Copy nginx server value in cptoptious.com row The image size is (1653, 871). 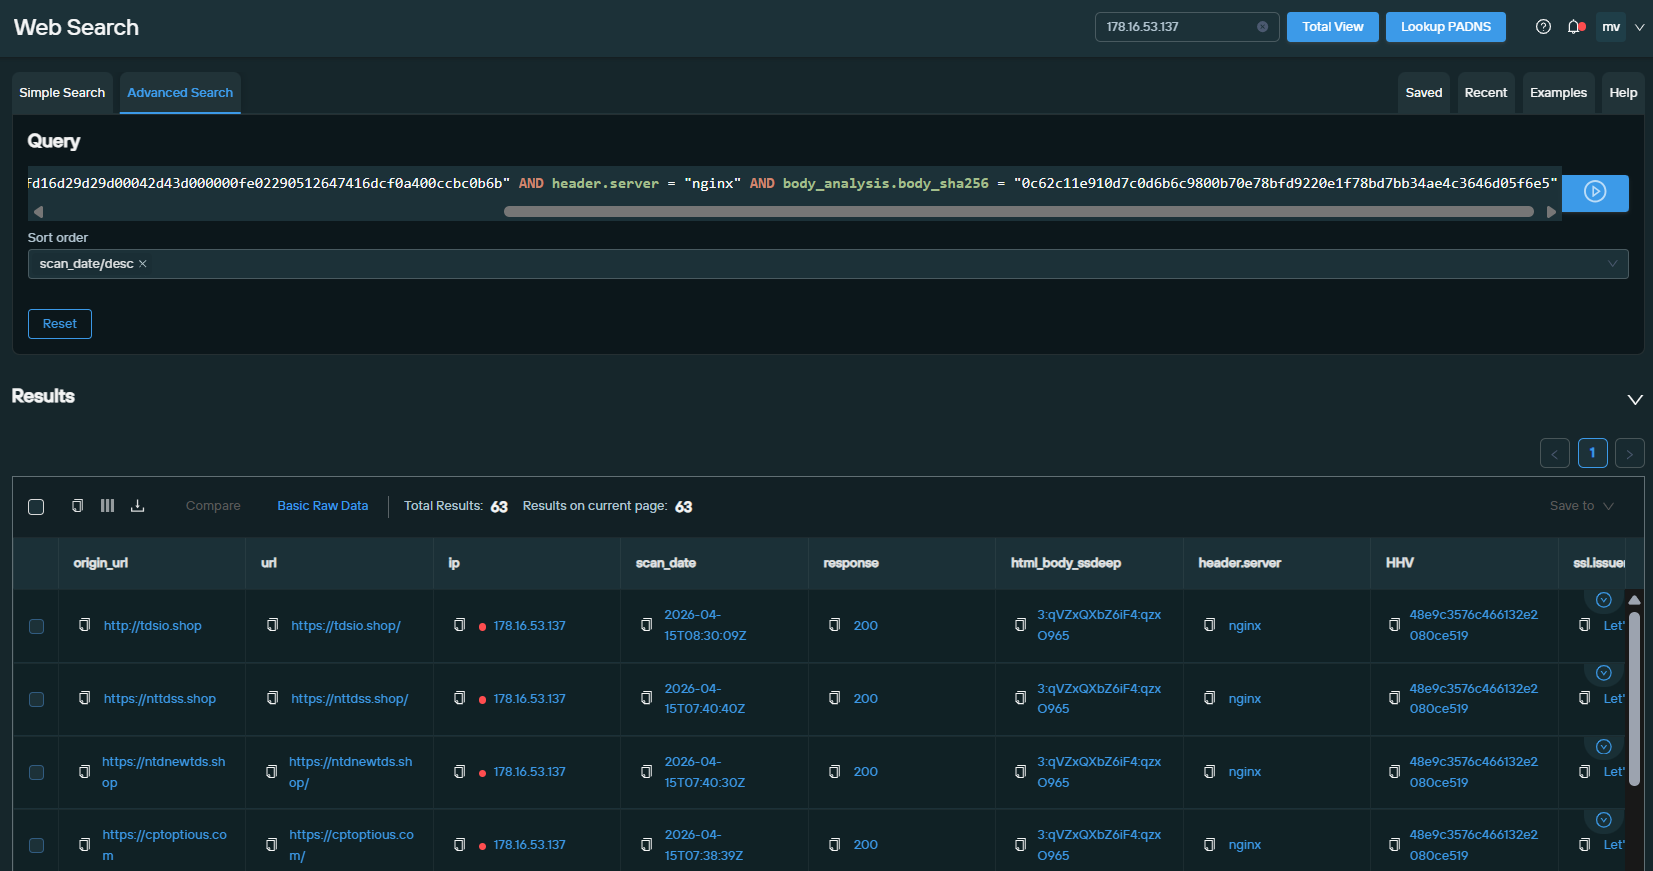click(x=1209, y=844)
